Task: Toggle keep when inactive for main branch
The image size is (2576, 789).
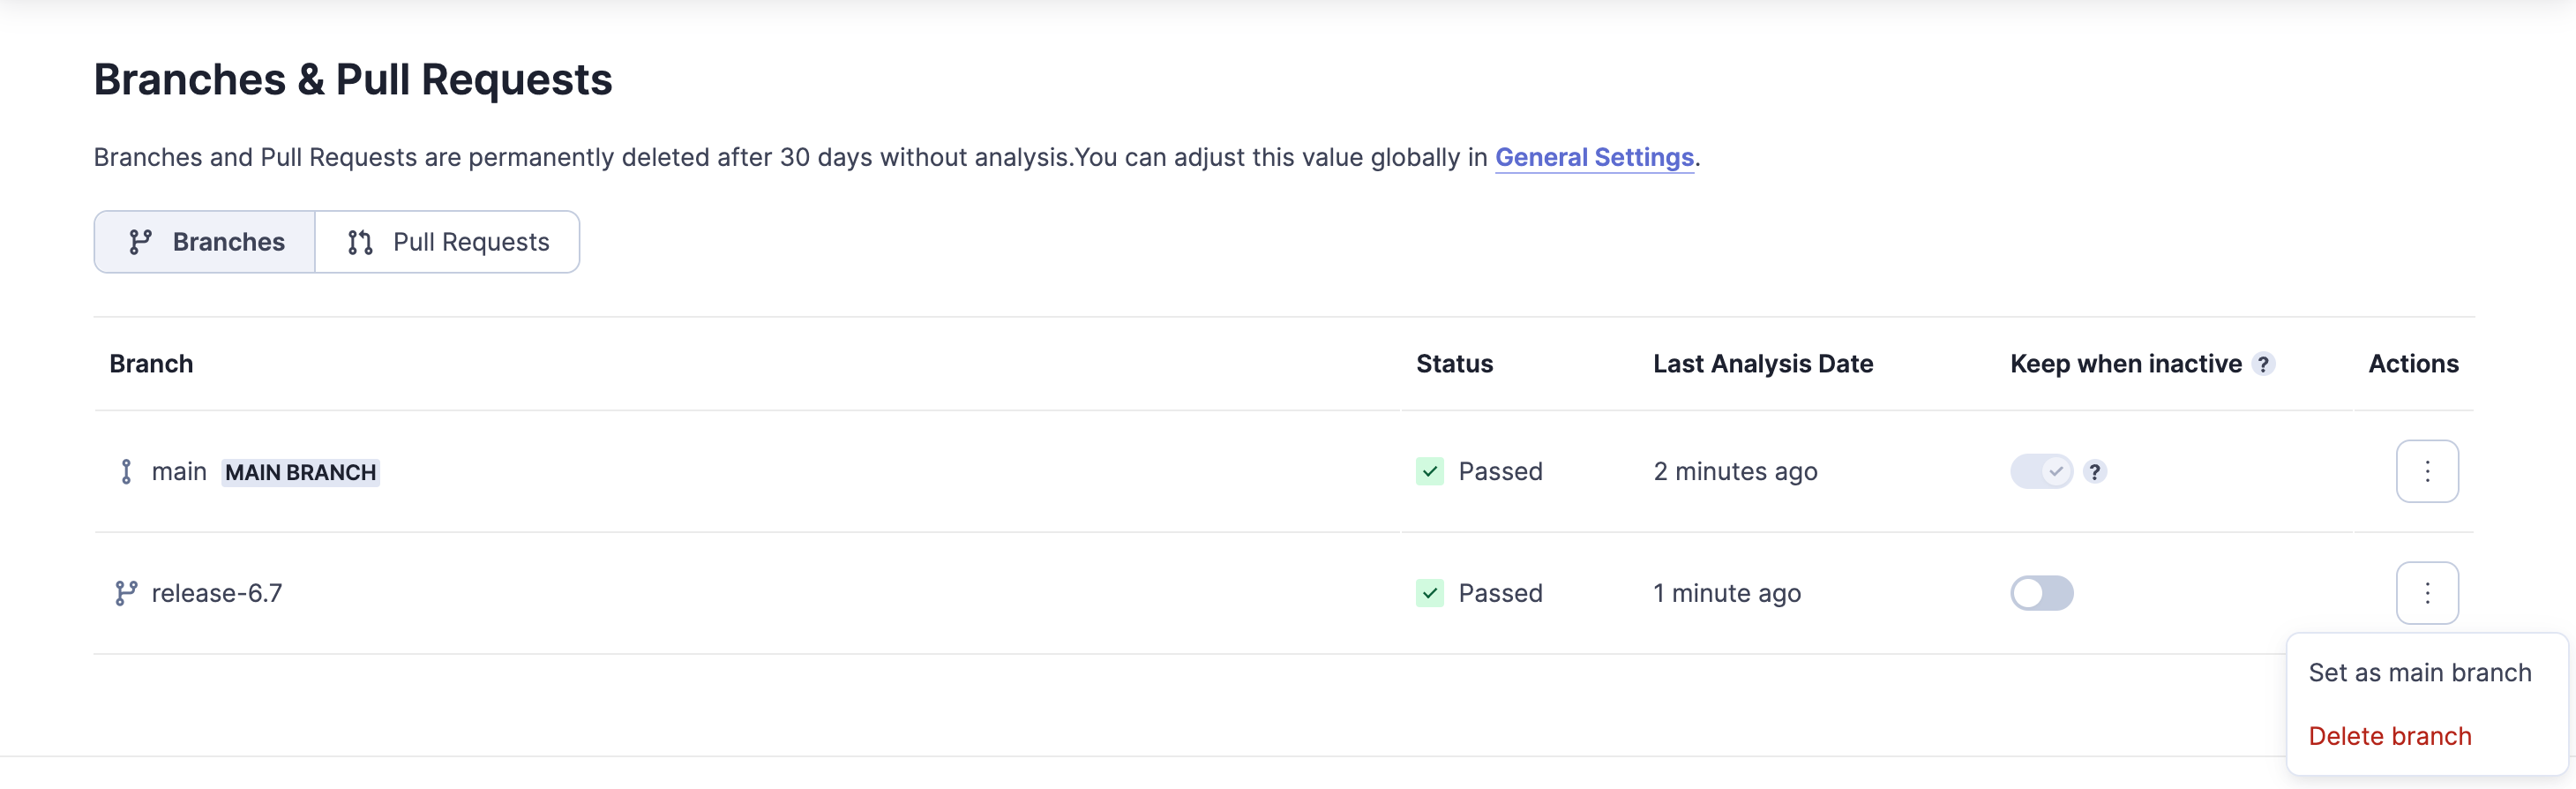Action: (x=2041, y=472)
